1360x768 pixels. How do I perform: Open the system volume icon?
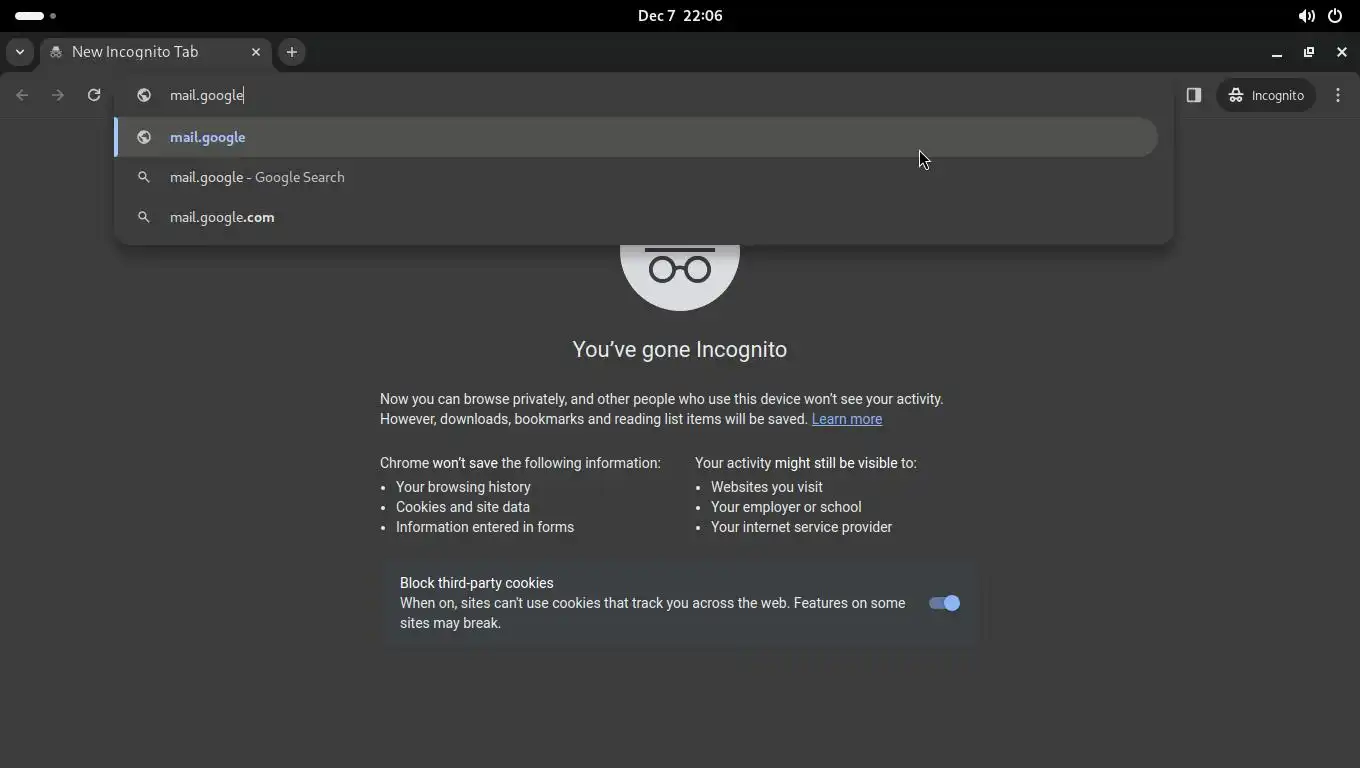click(1306, 16)
